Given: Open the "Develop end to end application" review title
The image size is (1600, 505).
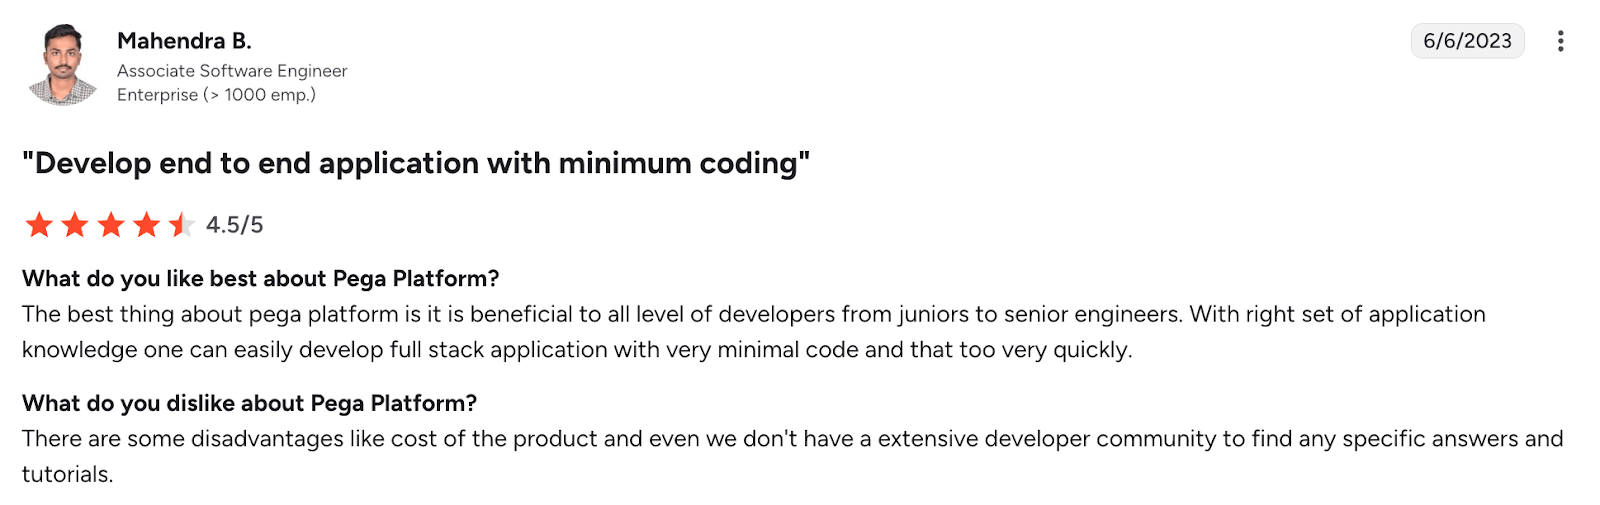Looking at the screenshot, I should tap(416, 163).
